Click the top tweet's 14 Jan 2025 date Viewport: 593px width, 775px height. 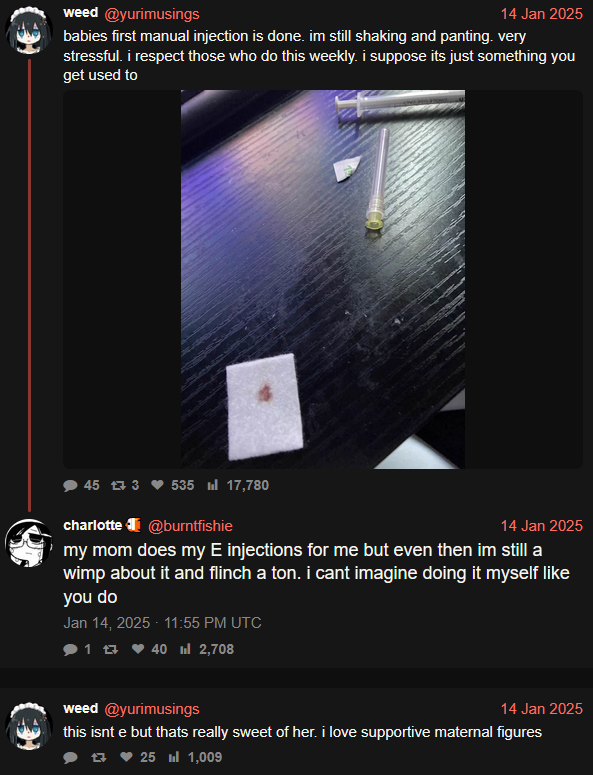[x=542, y=14]
